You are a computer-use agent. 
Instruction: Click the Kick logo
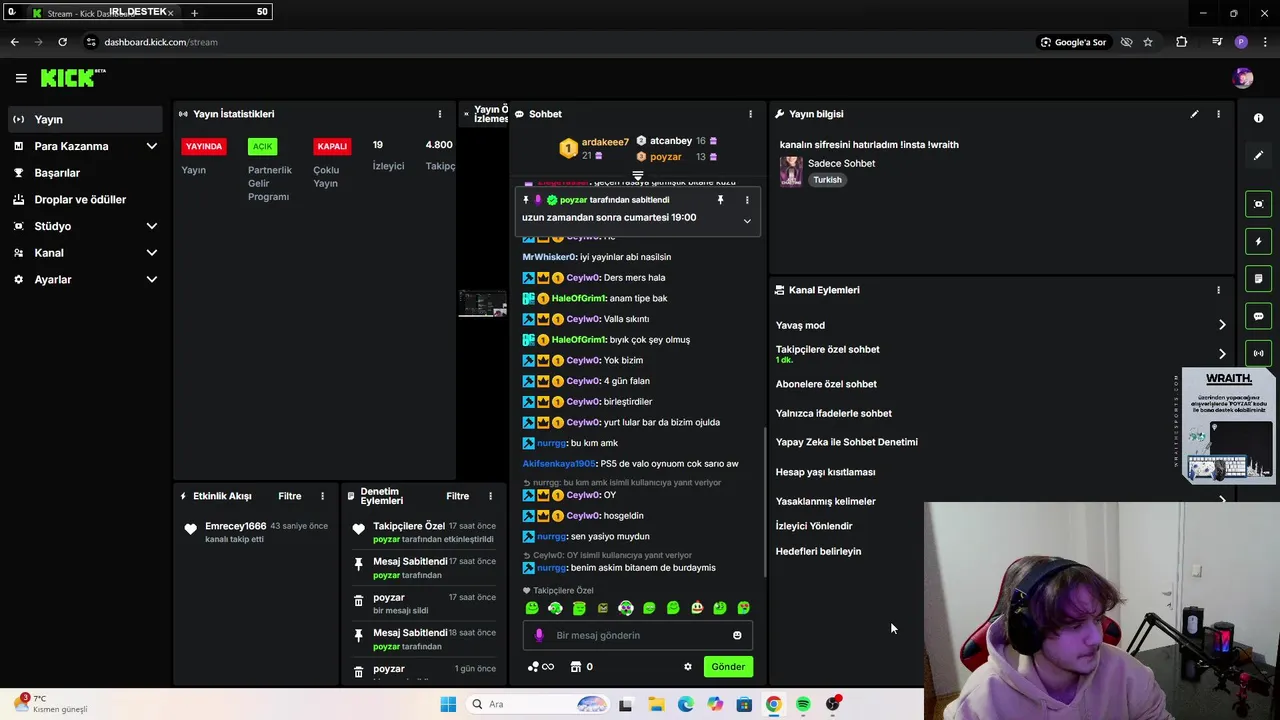pyautogui.click(x=72, y=78)
